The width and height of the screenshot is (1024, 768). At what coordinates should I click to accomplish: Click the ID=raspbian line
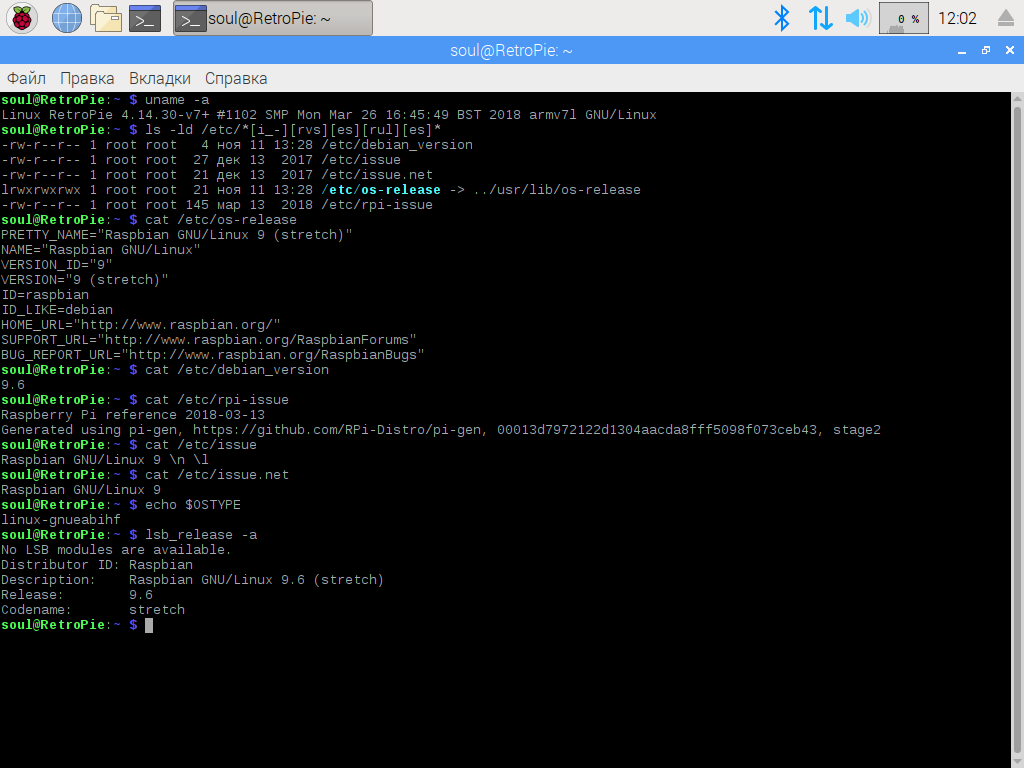click(x=45, y=295)
